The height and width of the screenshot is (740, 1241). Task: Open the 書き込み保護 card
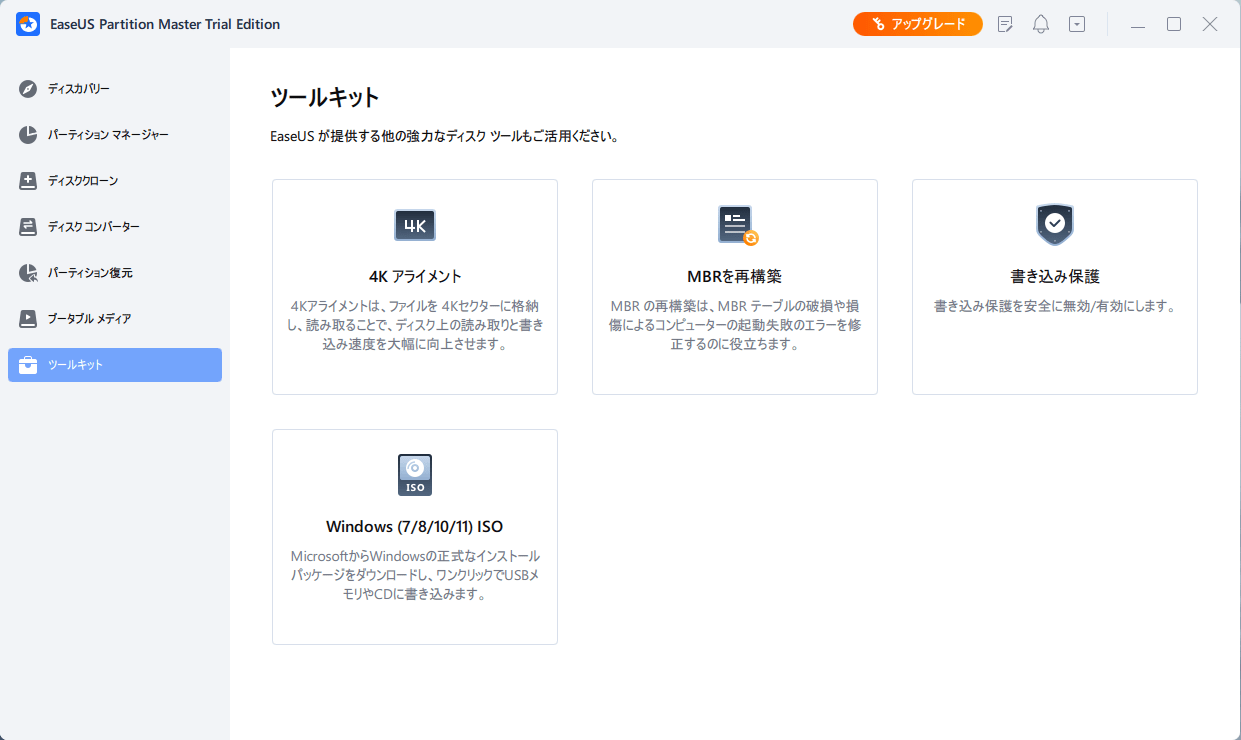(x=1054, y=286)
